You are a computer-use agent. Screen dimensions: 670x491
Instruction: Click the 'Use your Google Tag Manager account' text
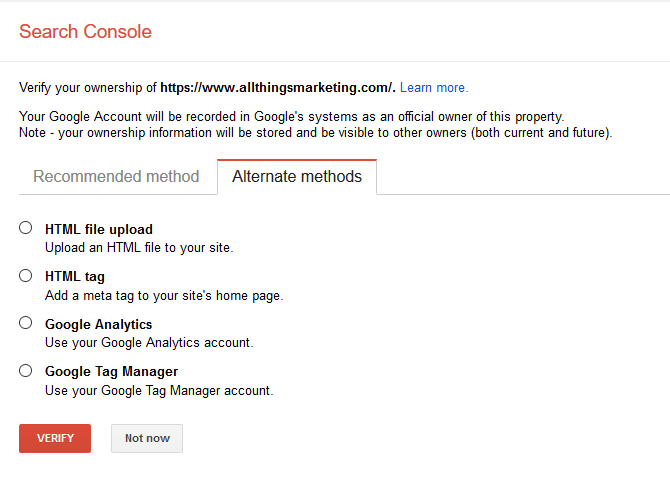tap(159, 391)
